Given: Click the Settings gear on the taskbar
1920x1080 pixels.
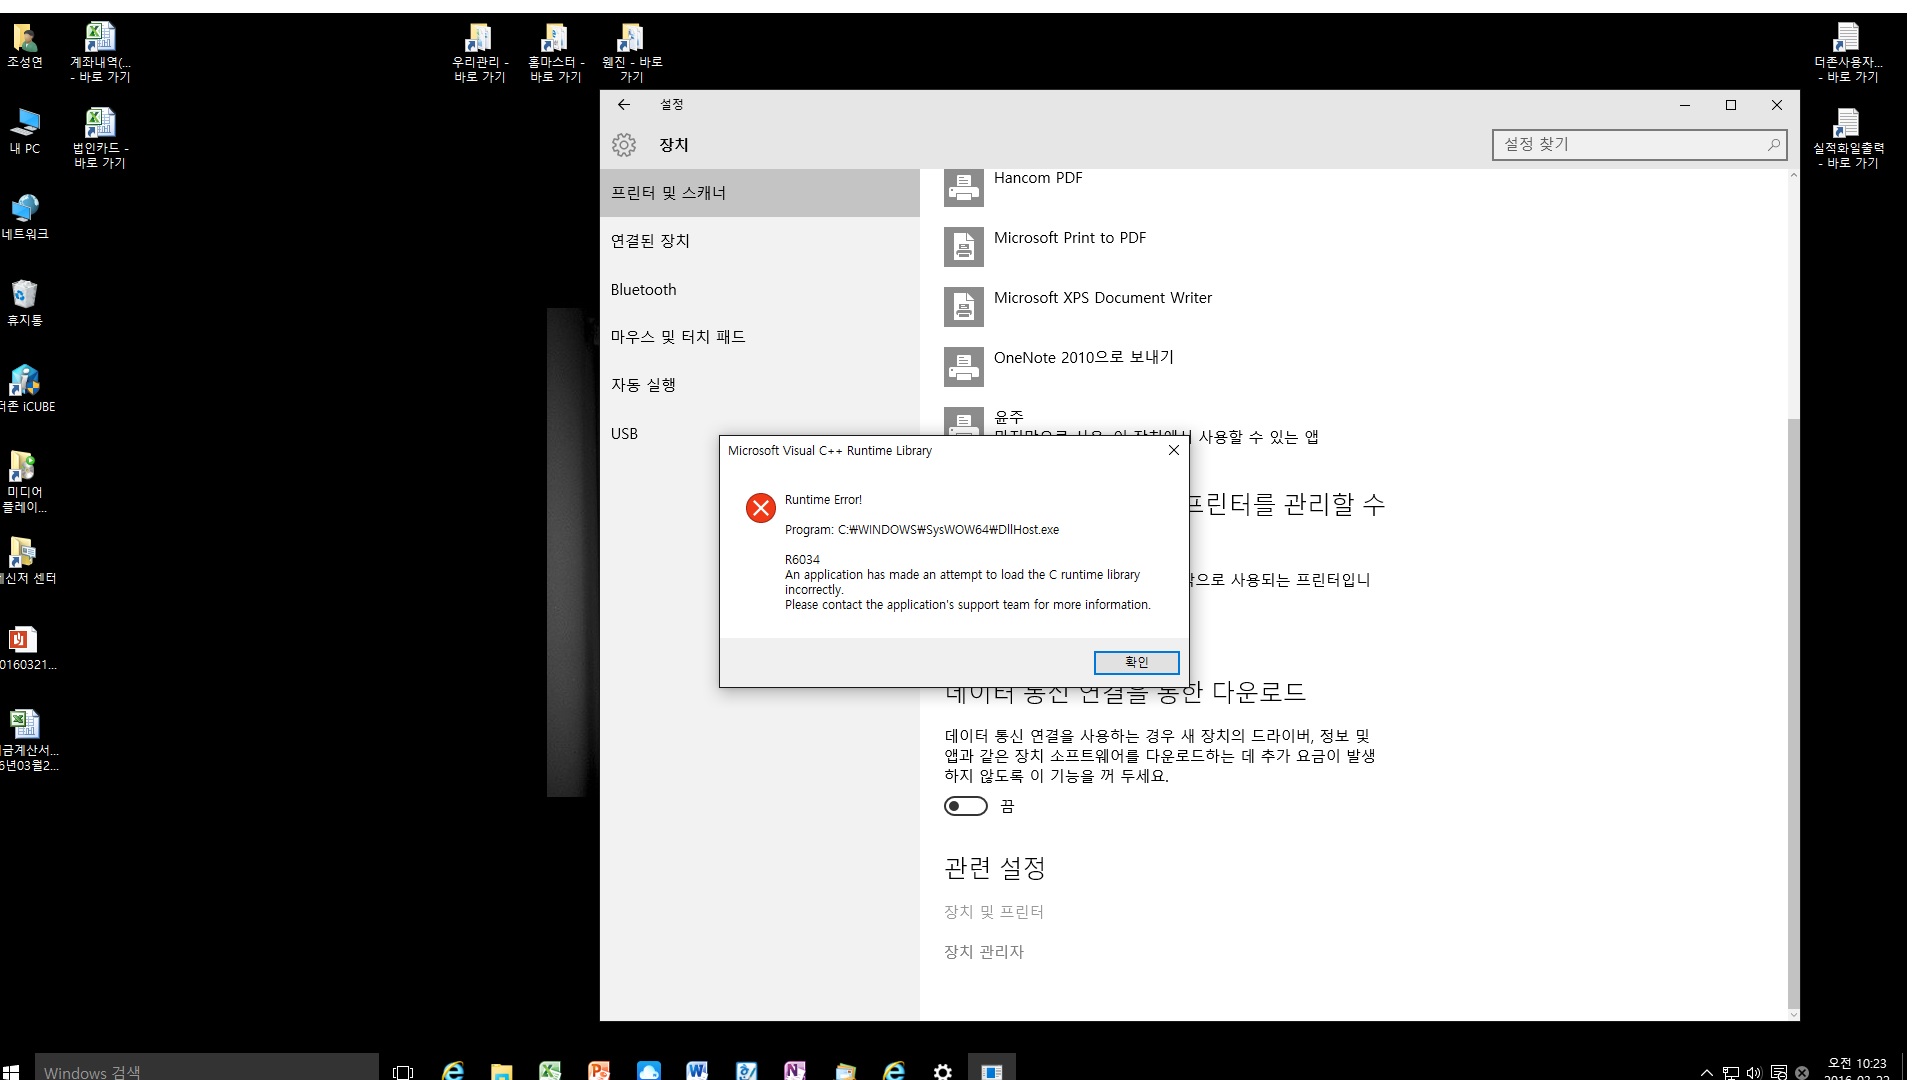Looking at the screenshot, I should click(942, 1071).
